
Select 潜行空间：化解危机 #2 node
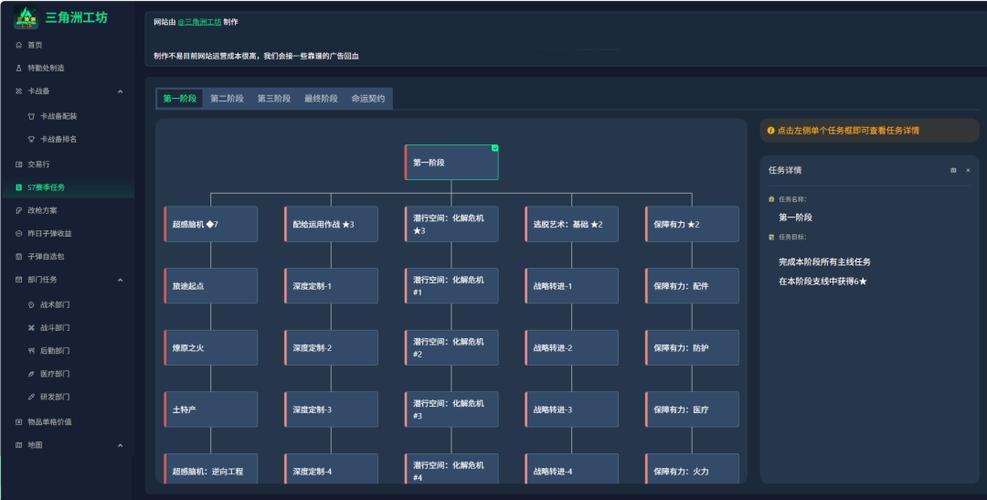[x=451, y=348]
